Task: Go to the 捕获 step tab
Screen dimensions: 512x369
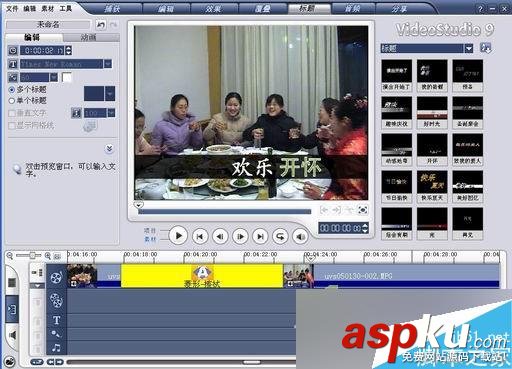Action: [x=112, y=9]
